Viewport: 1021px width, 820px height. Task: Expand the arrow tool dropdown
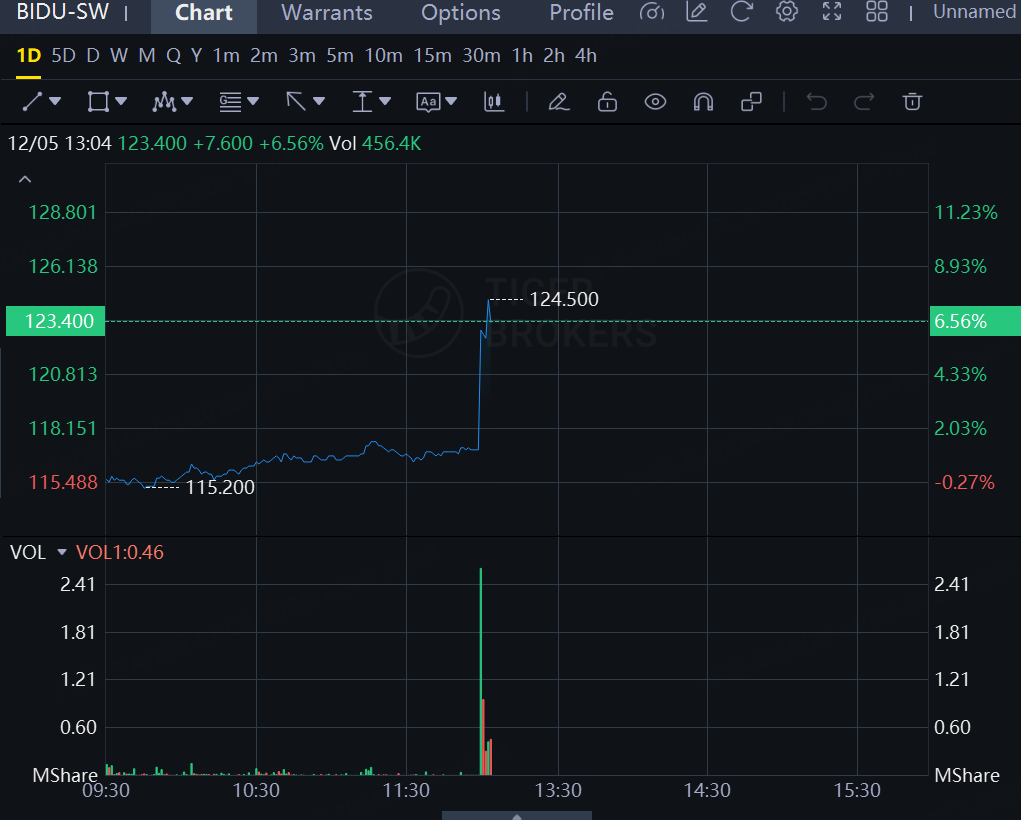319,102
